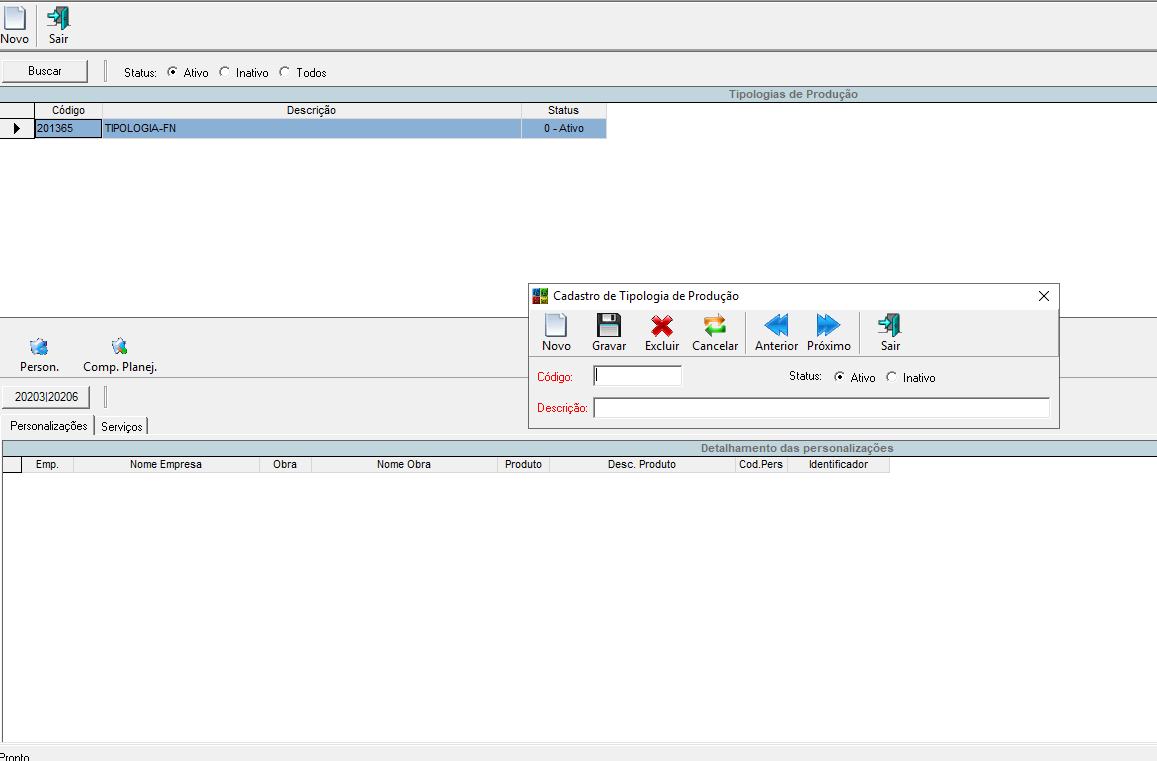This screenshot has width=1157, height=761.
Task: Open the Person. icon tool
Action: [39, 348]
